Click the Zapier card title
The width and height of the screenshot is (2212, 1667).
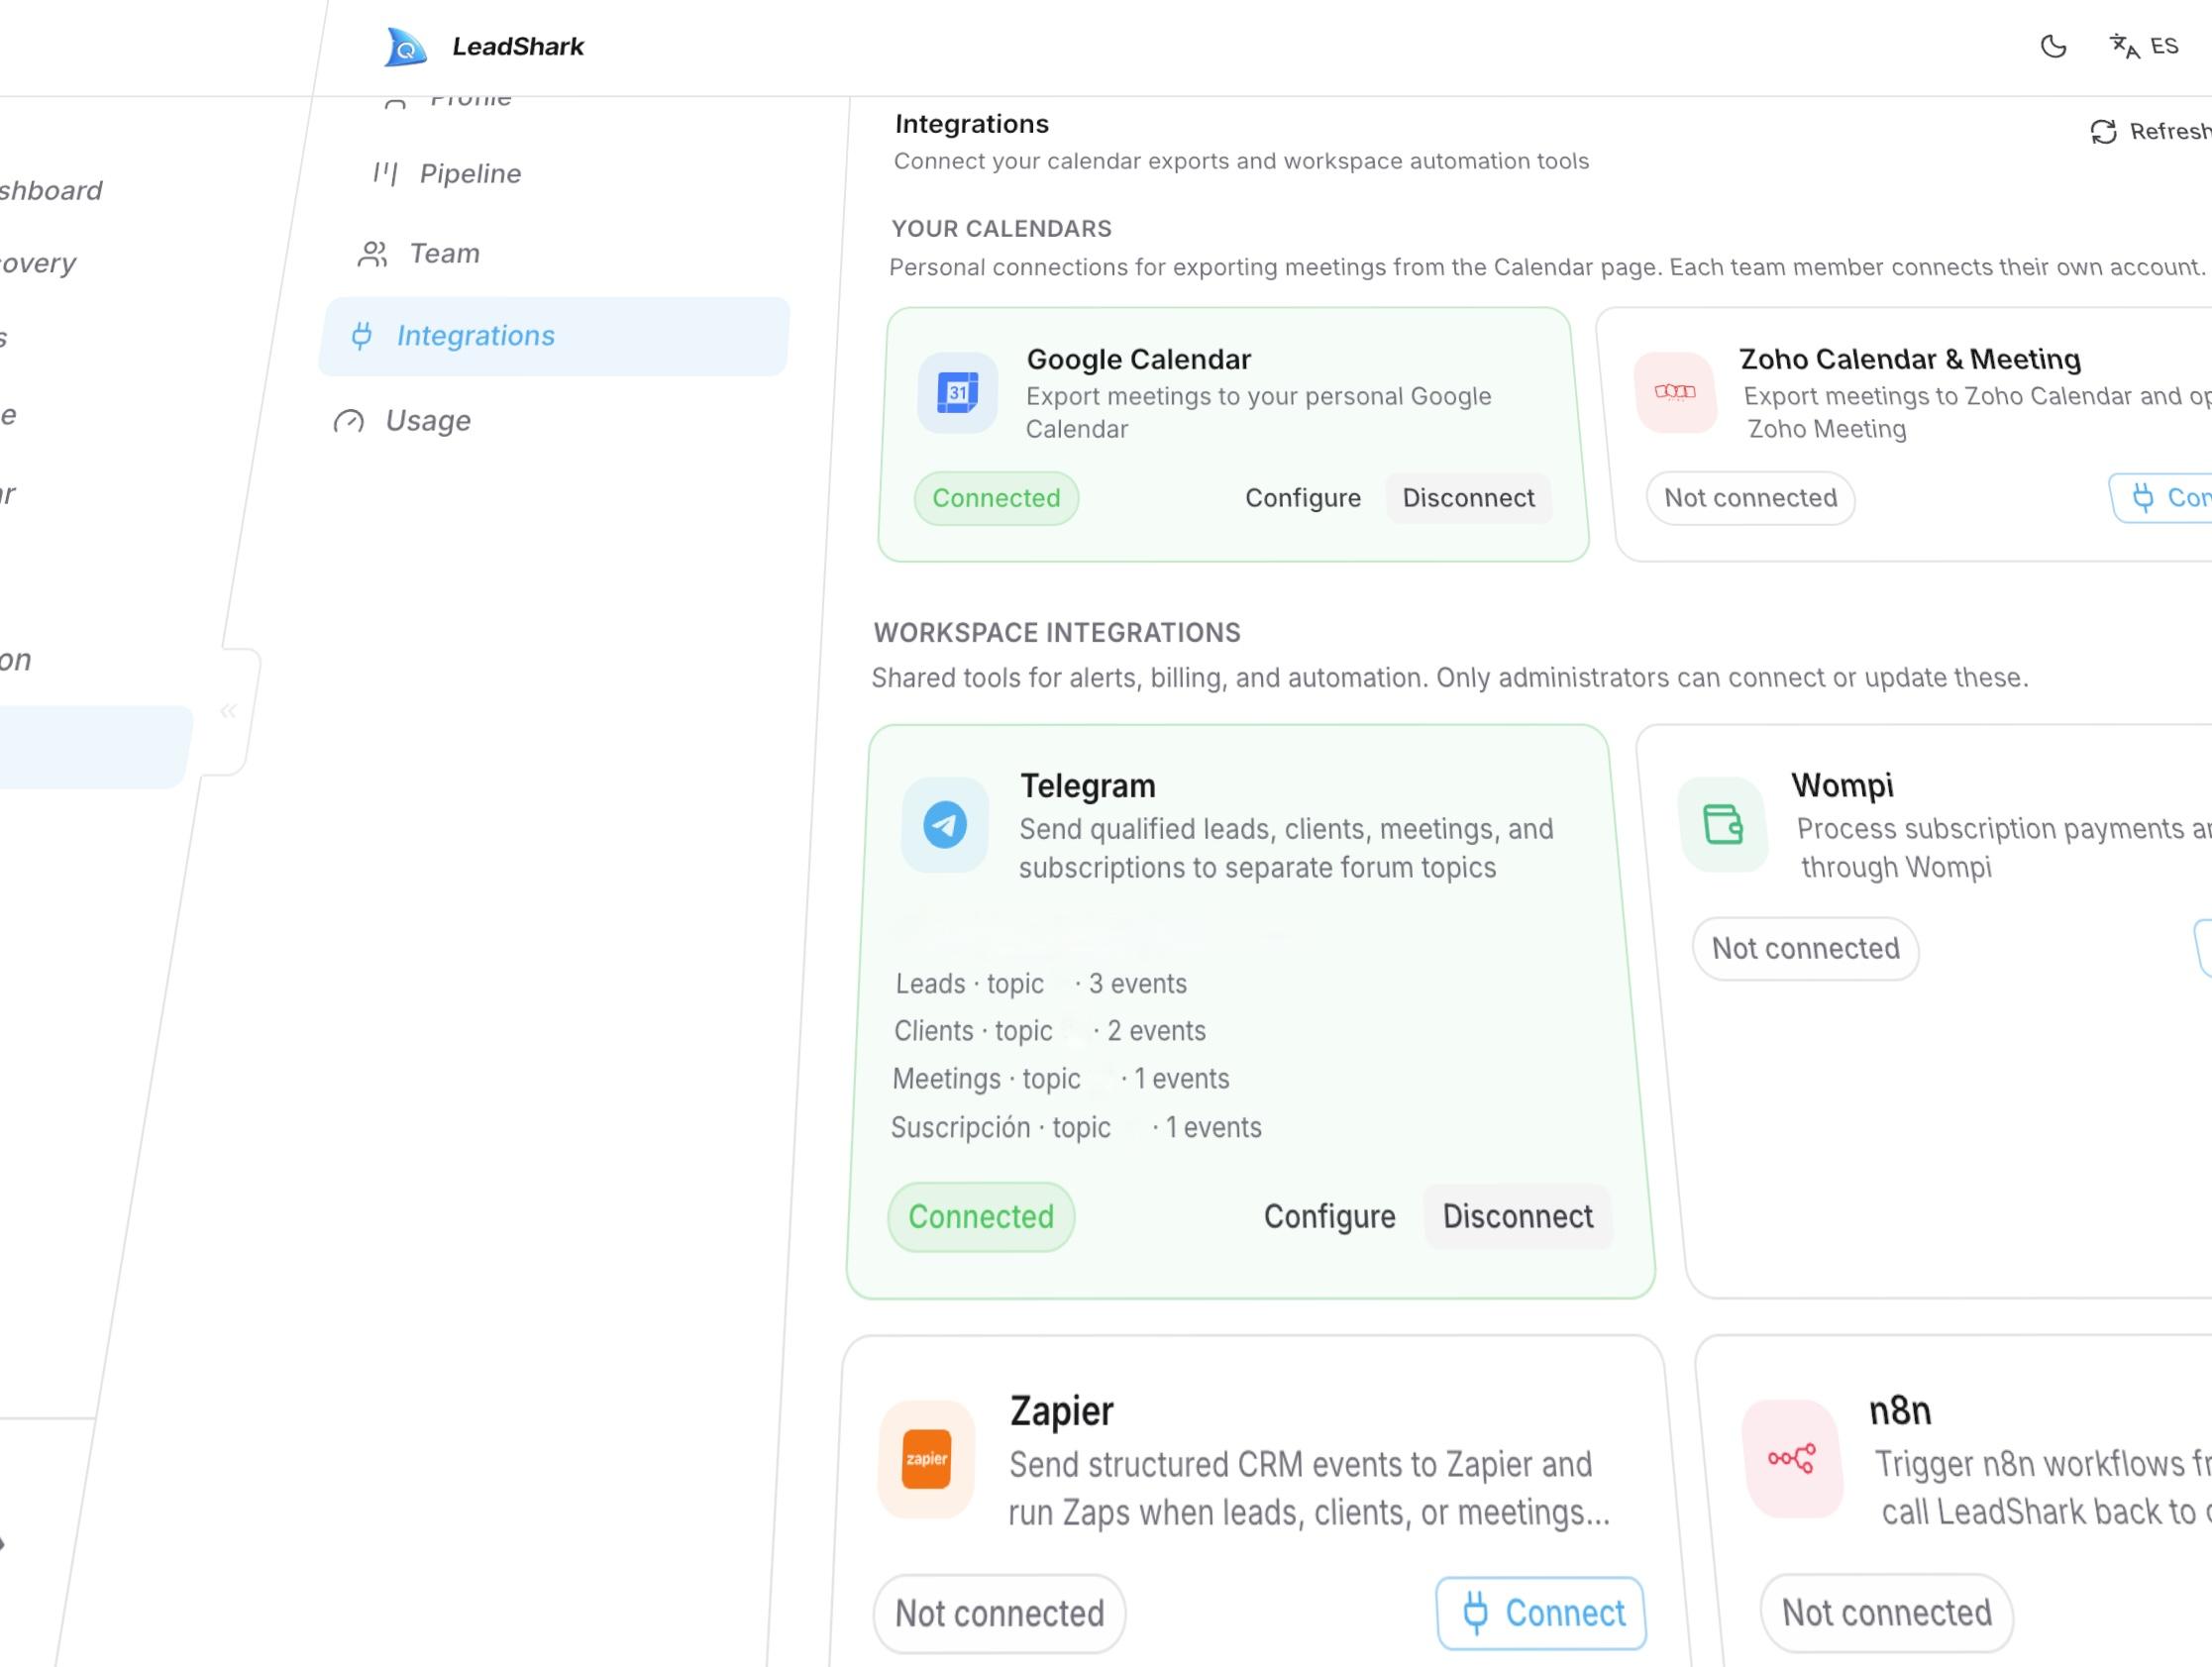coord(1061,1411)
